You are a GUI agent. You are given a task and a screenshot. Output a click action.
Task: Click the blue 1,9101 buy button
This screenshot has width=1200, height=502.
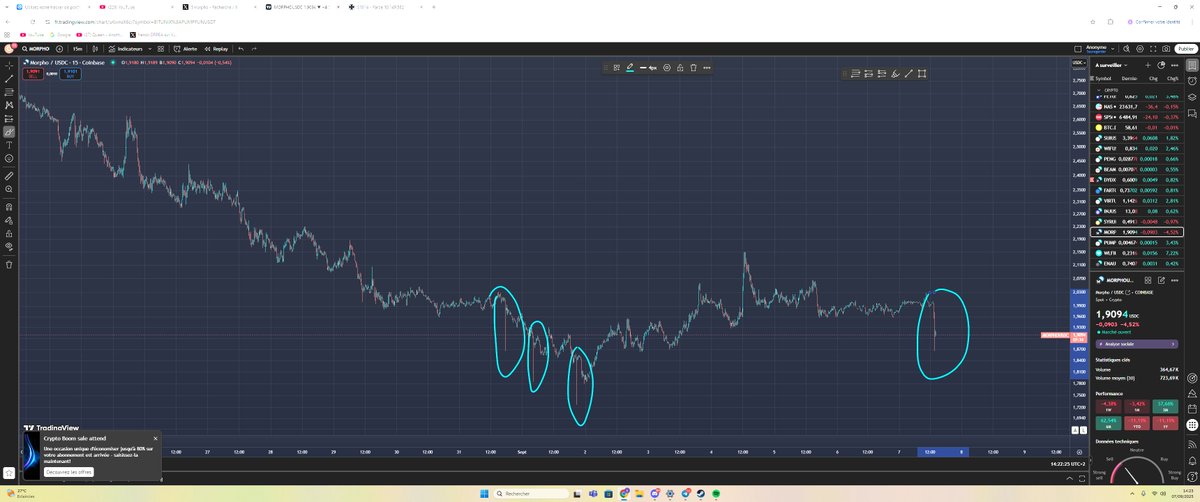70,73
